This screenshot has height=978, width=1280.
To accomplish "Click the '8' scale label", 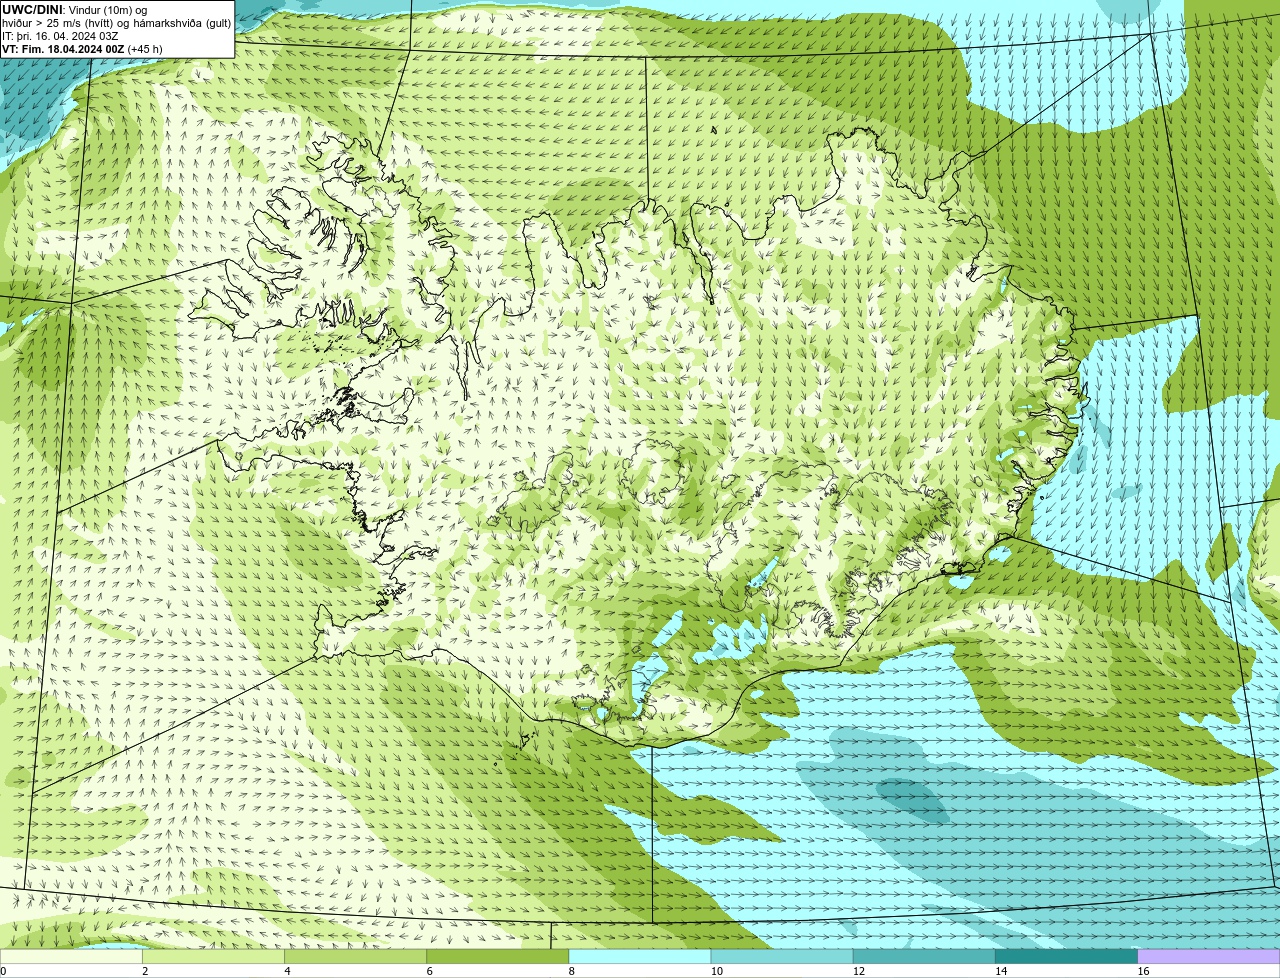I will coord(571,971).
